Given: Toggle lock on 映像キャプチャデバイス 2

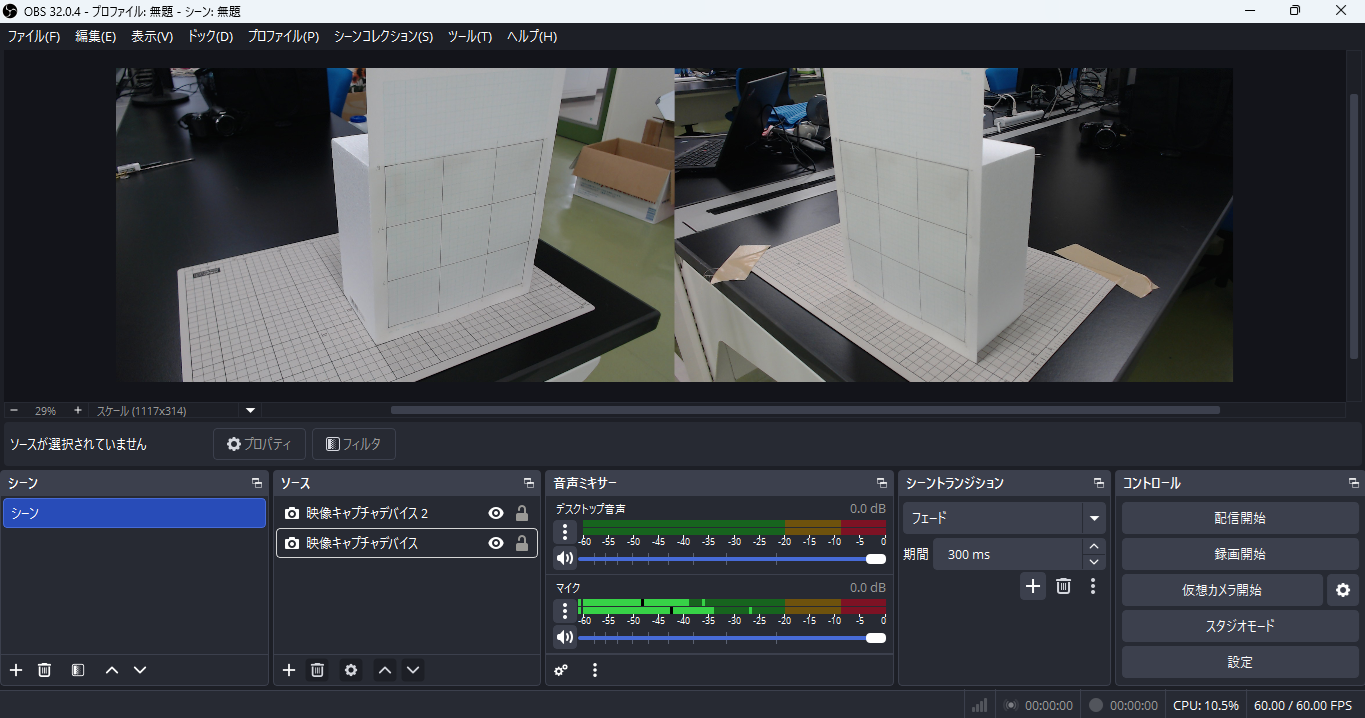Looking at the screenshot, I should (x=521, y=513).
